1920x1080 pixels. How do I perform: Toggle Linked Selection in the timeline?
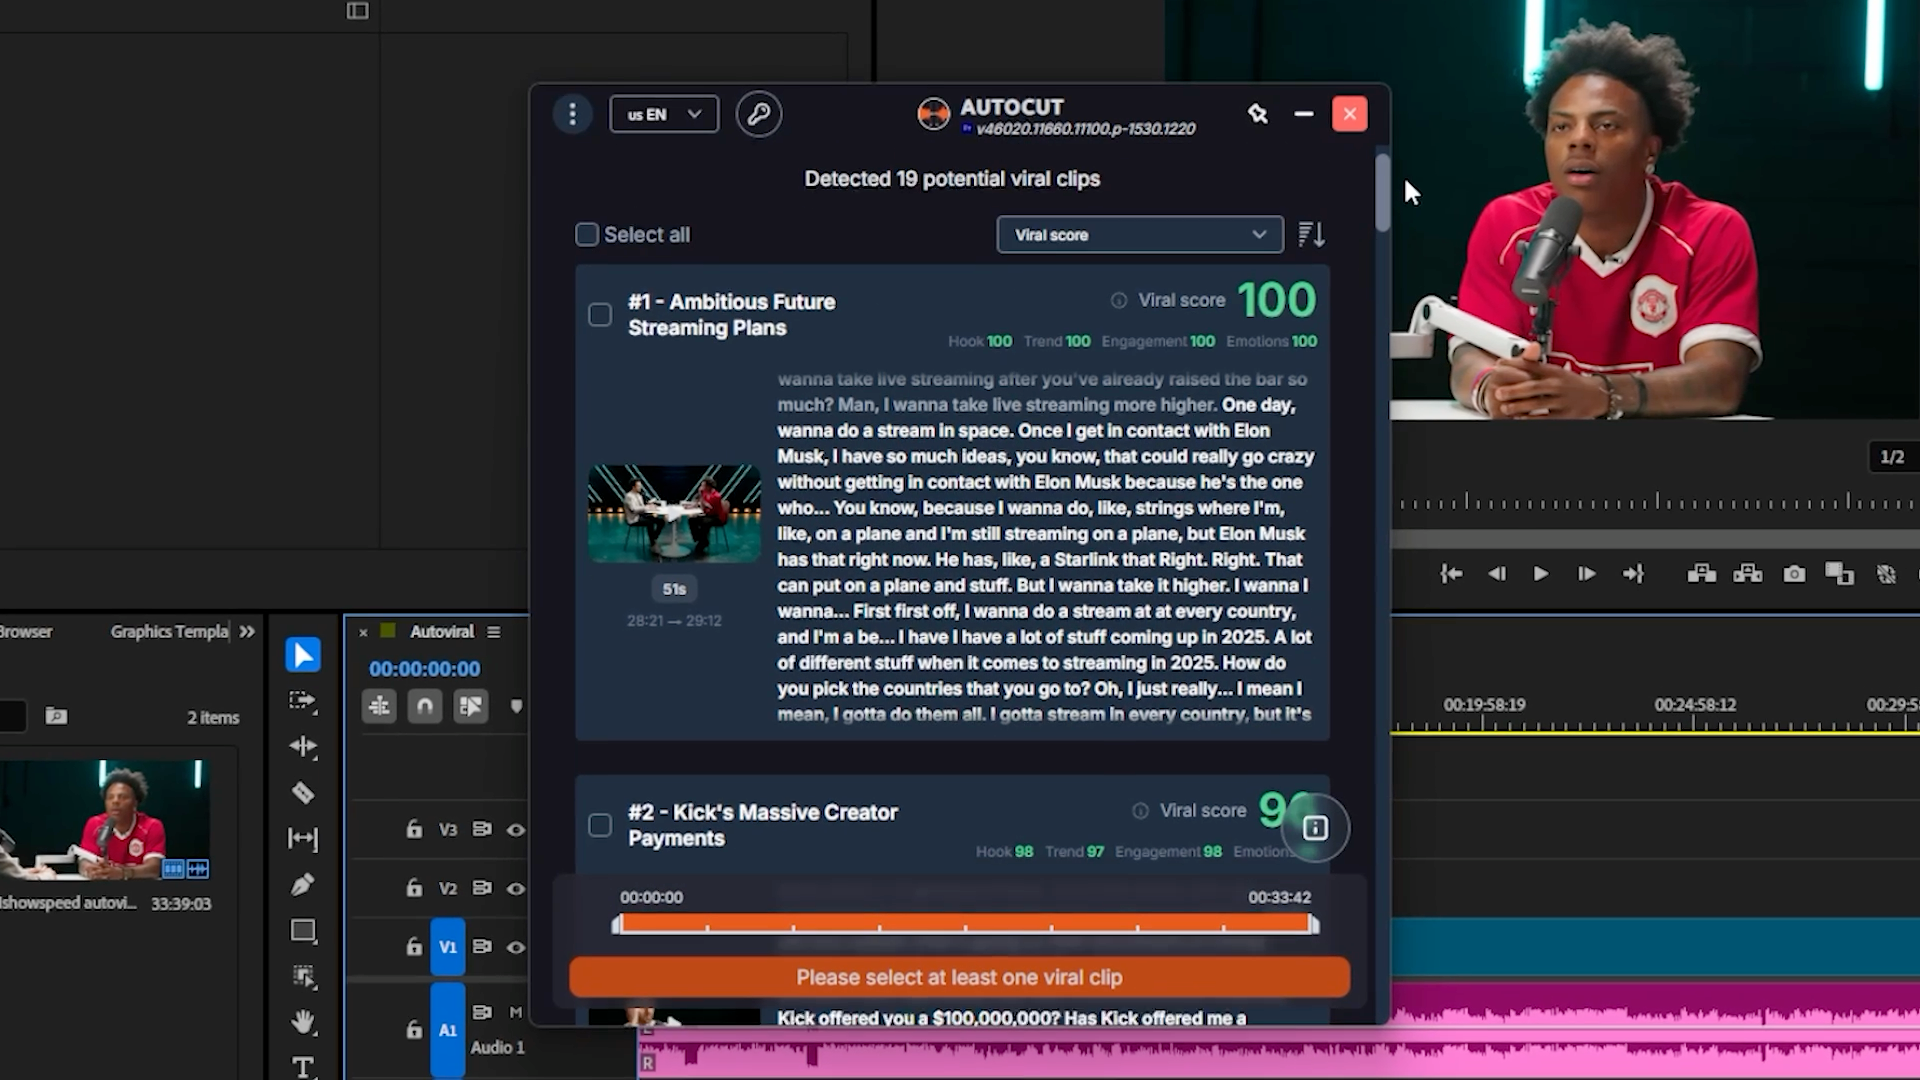[471, 706]
